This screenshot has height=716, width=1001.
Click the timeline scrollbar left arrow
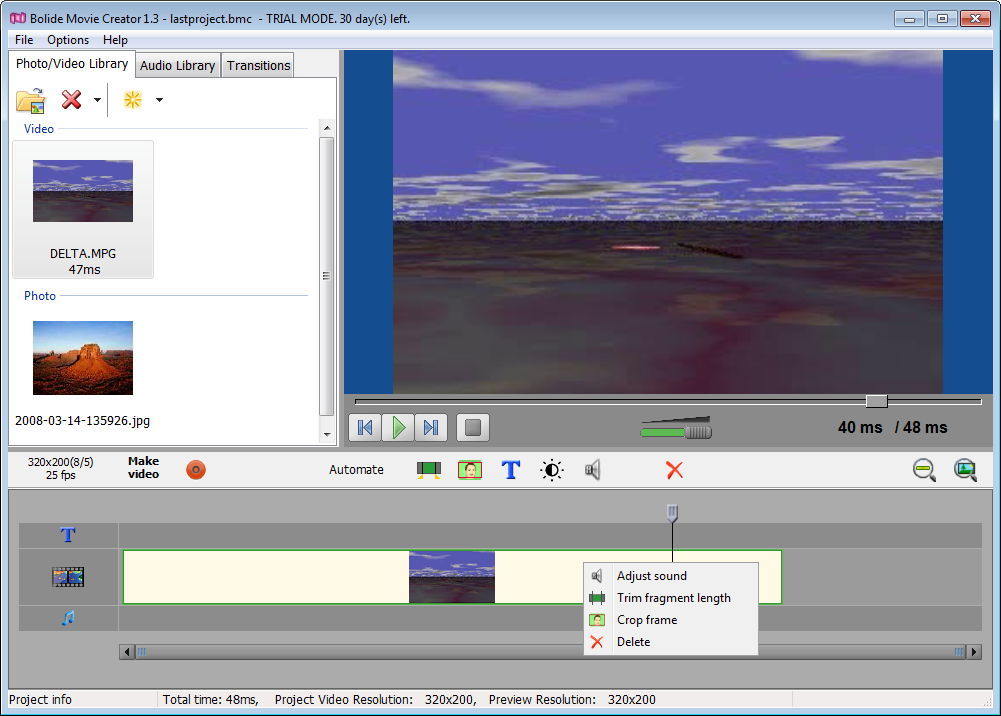tap(127, 652)
